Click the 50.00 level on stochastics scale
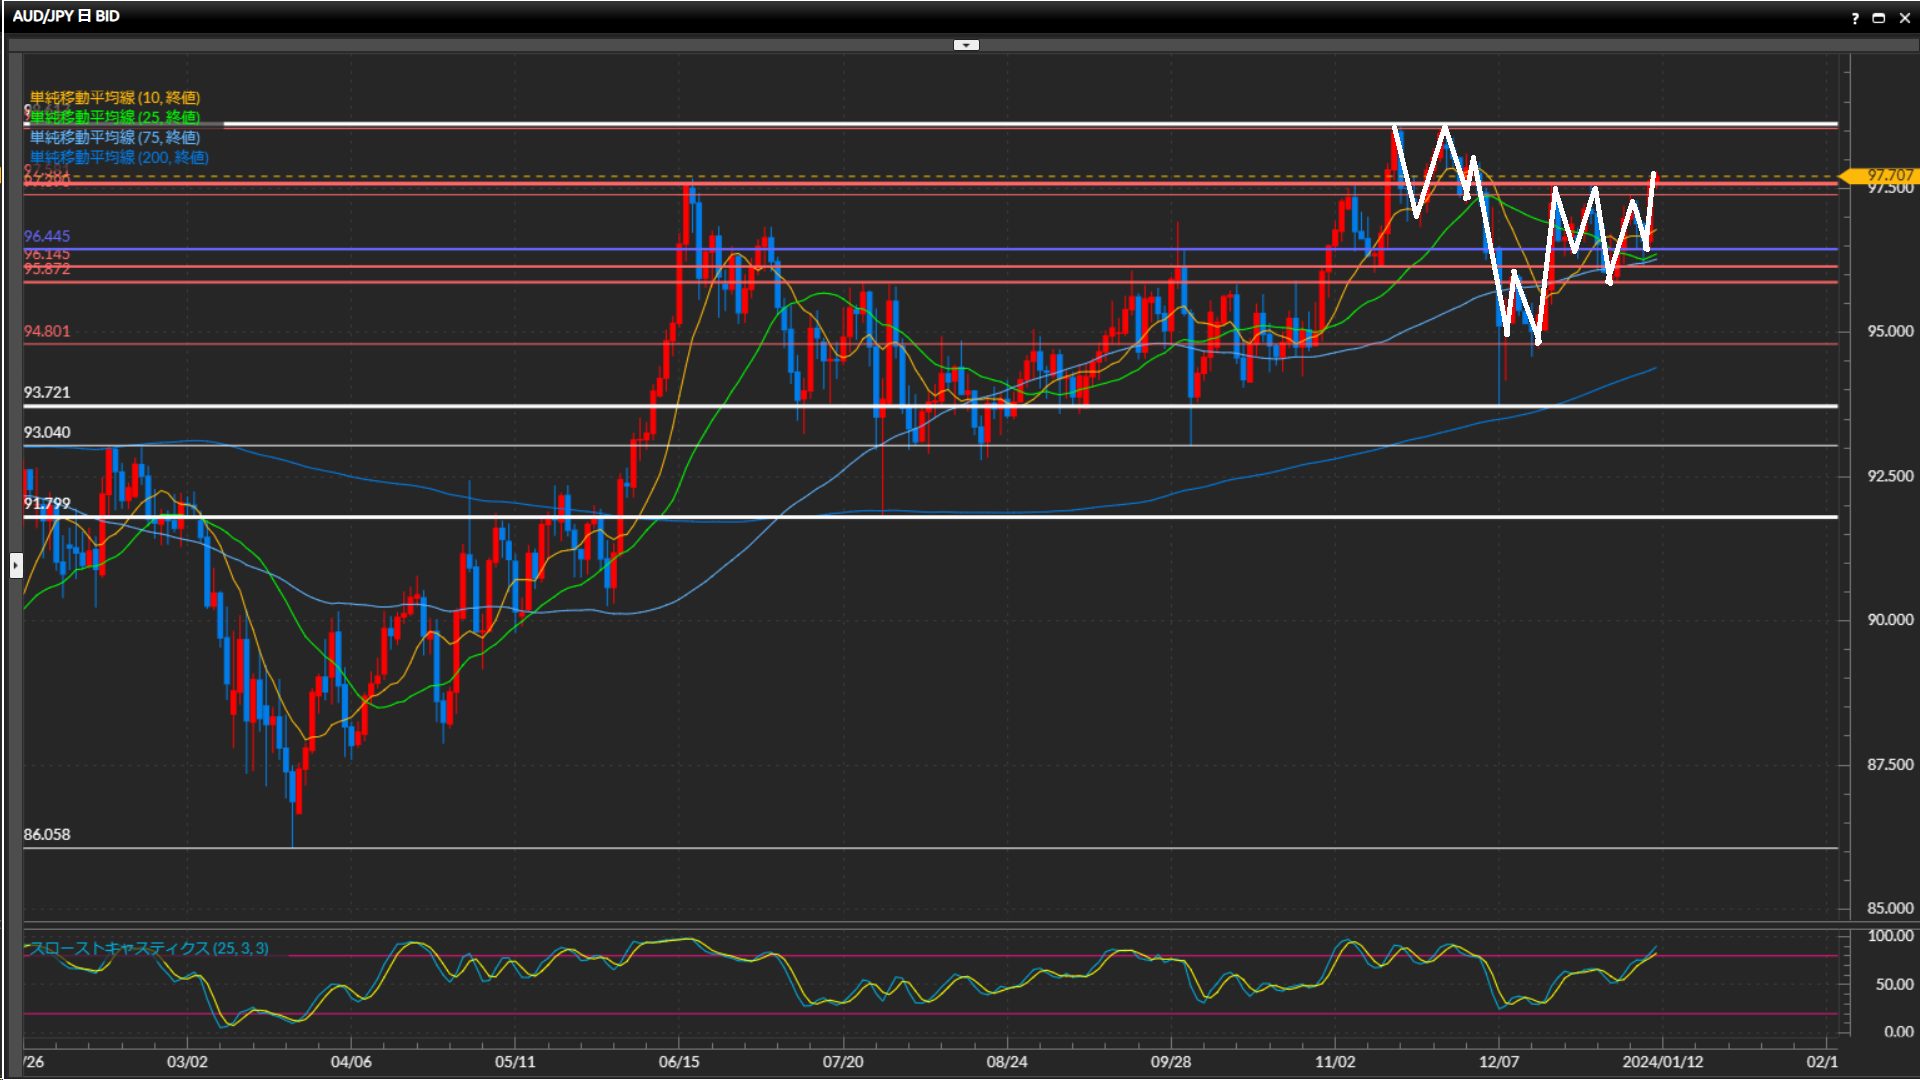 click(x=1894, y=984)
